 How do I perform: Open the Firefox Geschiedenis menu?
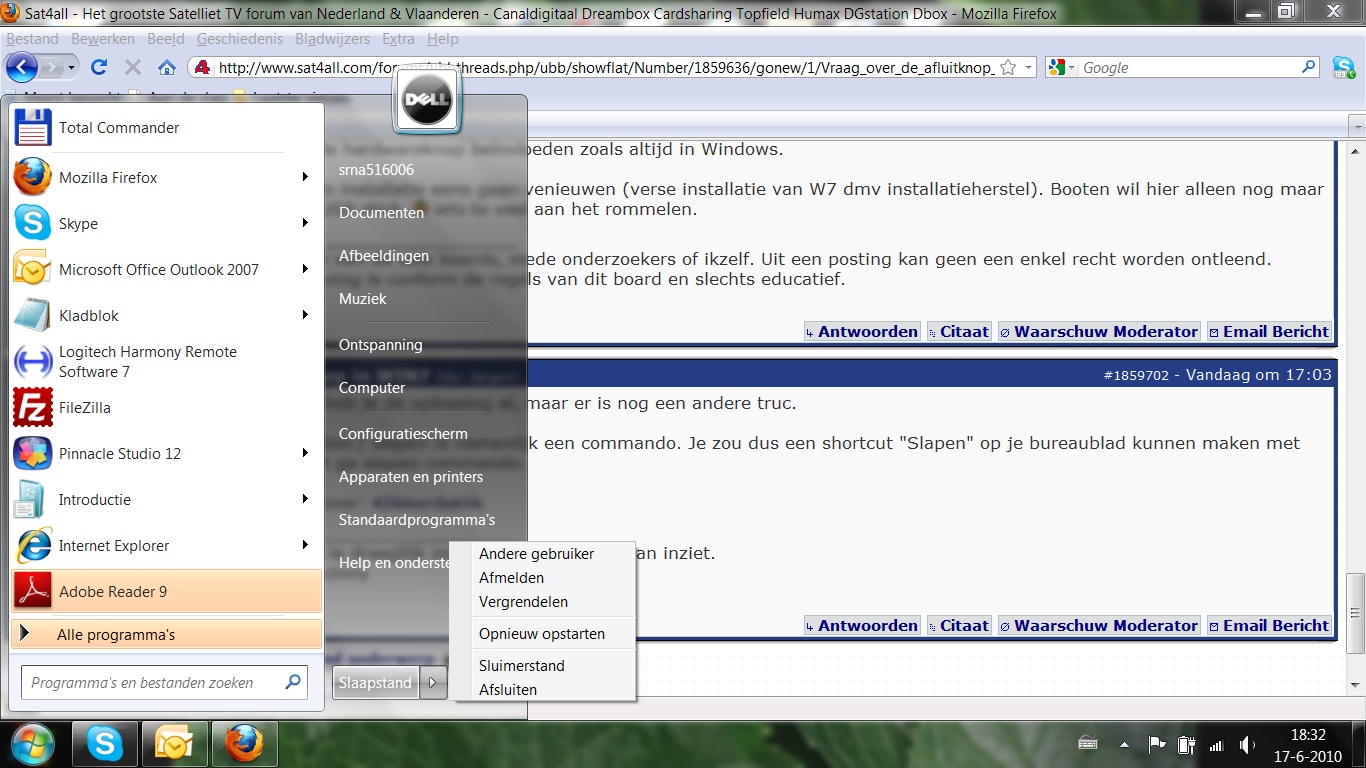tap(240, 39)
